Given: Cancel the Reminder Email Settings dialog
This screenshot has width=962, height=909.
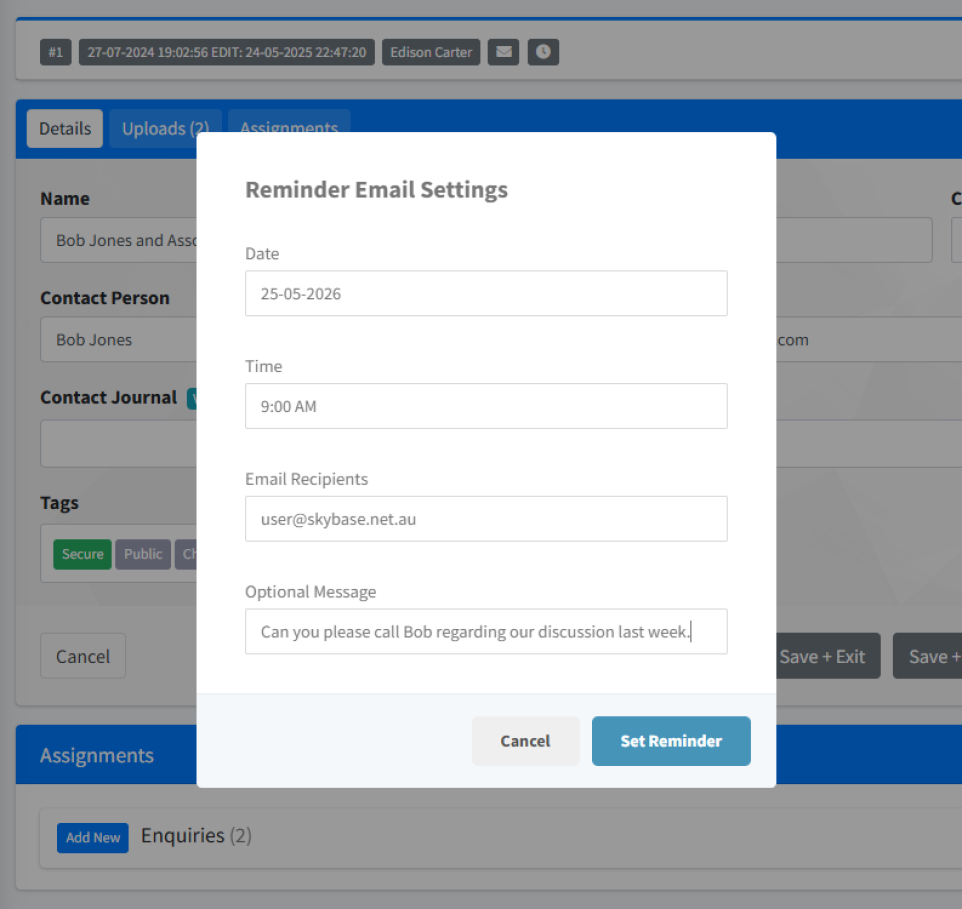Looking at the screenshot, I should click(x=525, y=741).
